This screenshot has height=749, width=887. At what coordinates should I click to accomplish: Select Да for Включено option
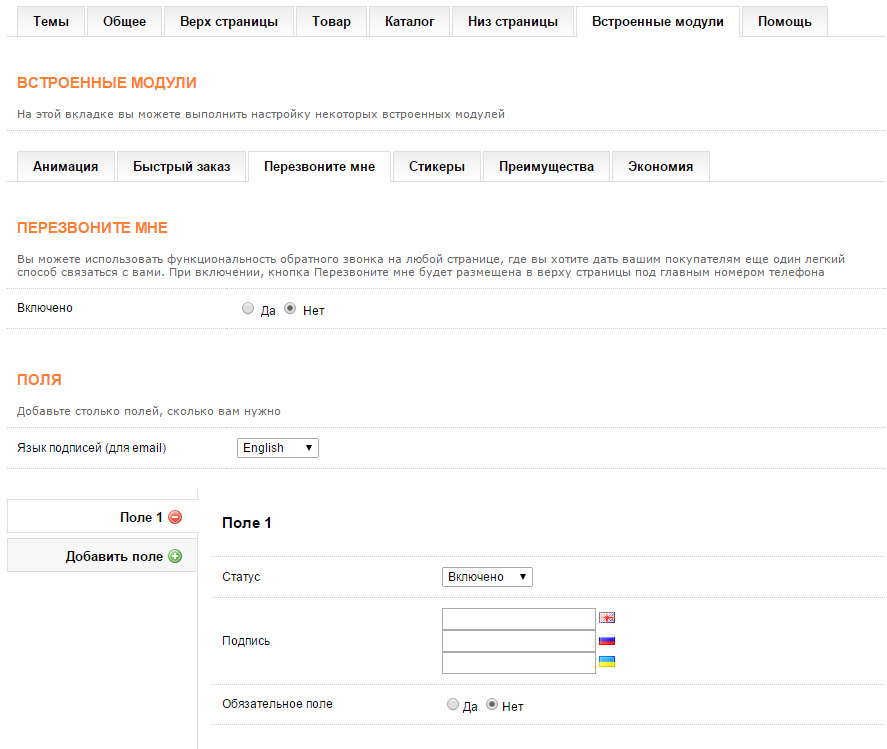(248, 309)
